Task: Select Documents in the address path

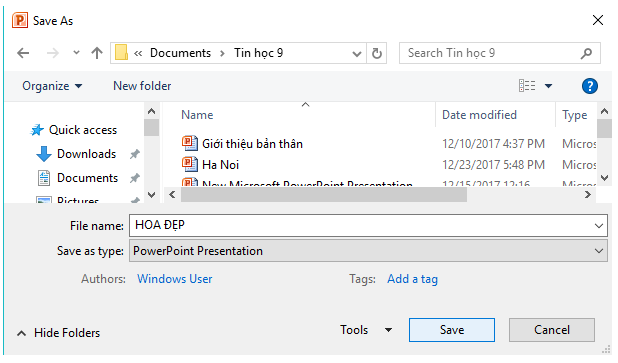Action: coord(181,53)
